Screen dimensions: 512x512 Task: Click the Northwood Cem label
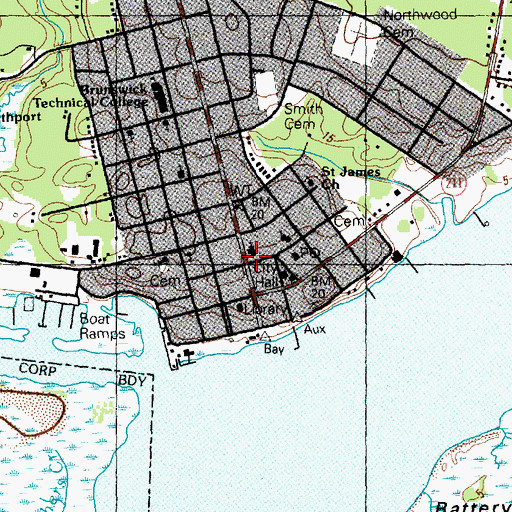tap(420, 23)
